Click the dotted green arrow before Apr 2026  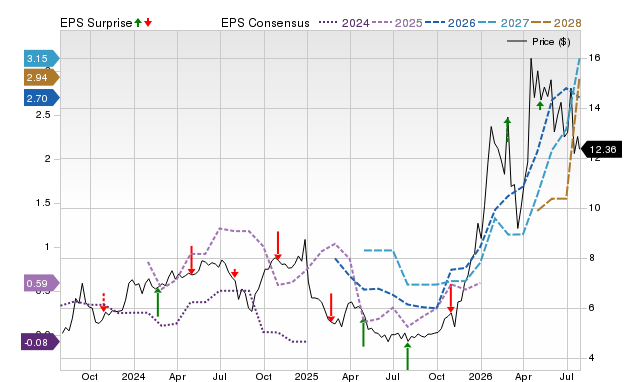pos(507,129)
